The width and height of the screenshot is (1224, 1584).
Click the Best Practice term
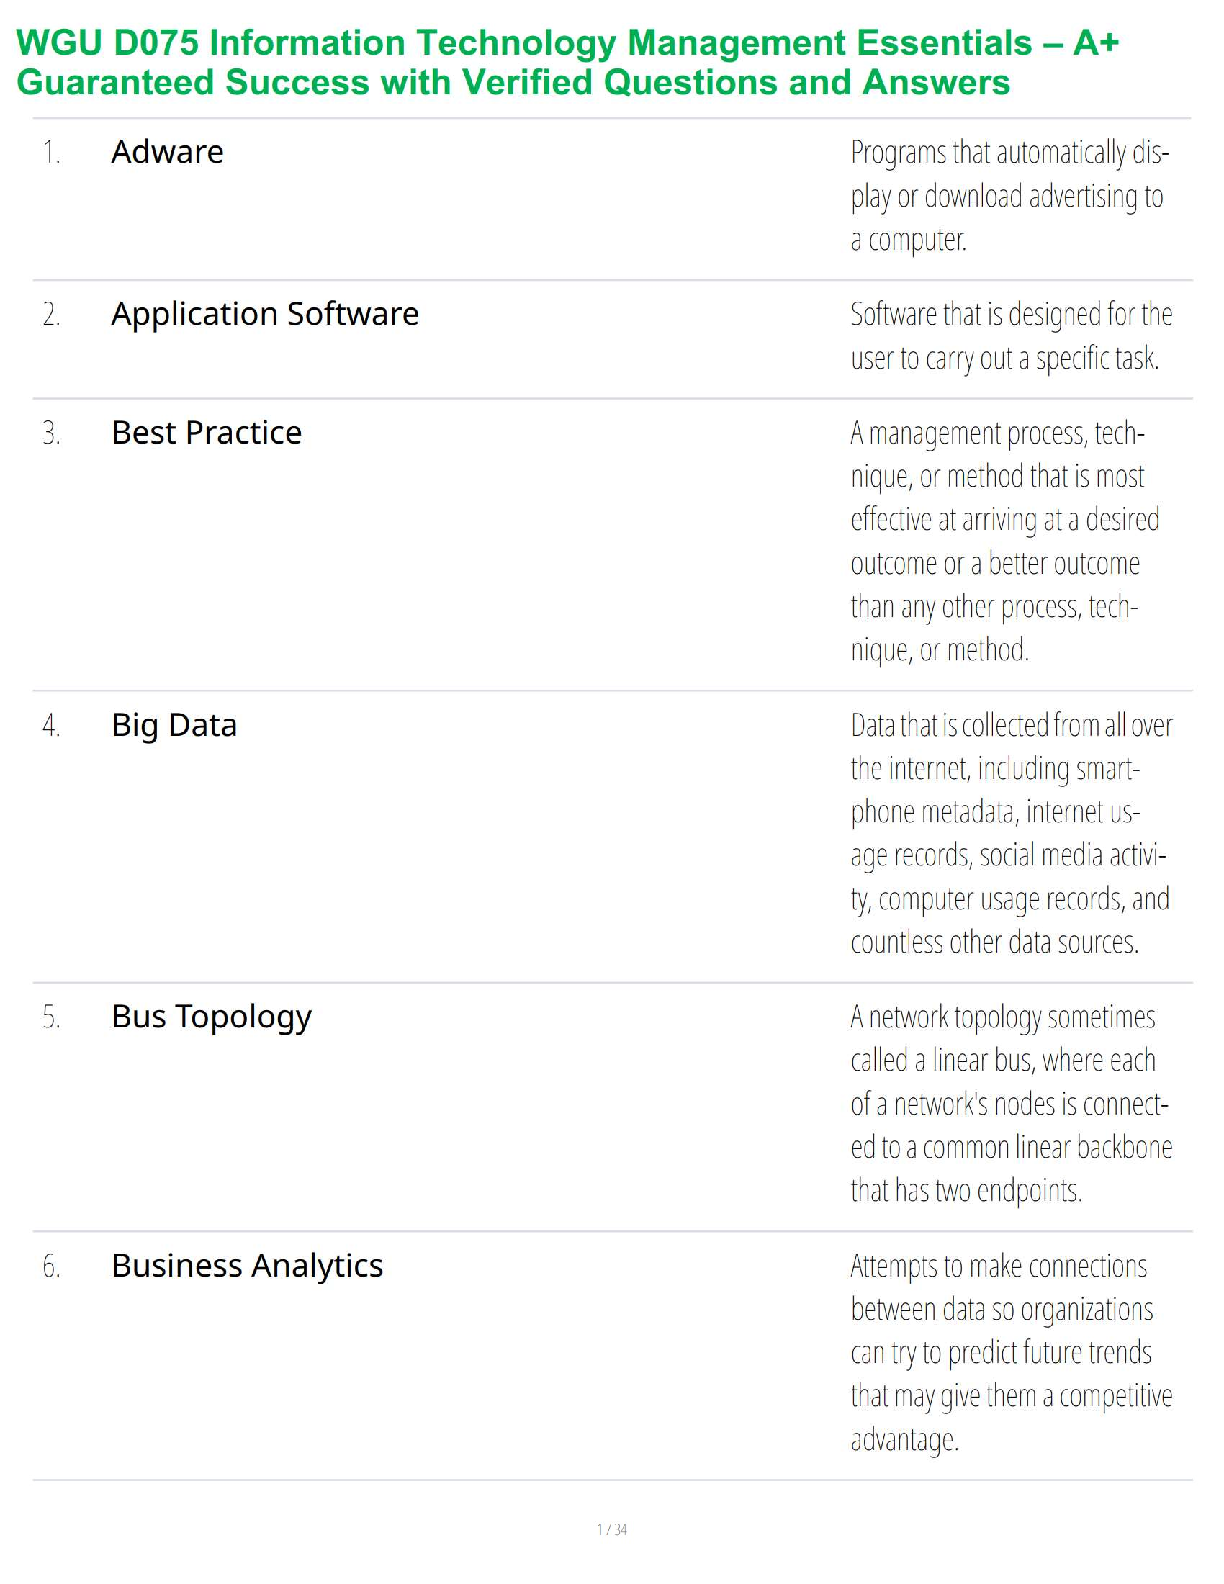[x=206, y=433]
